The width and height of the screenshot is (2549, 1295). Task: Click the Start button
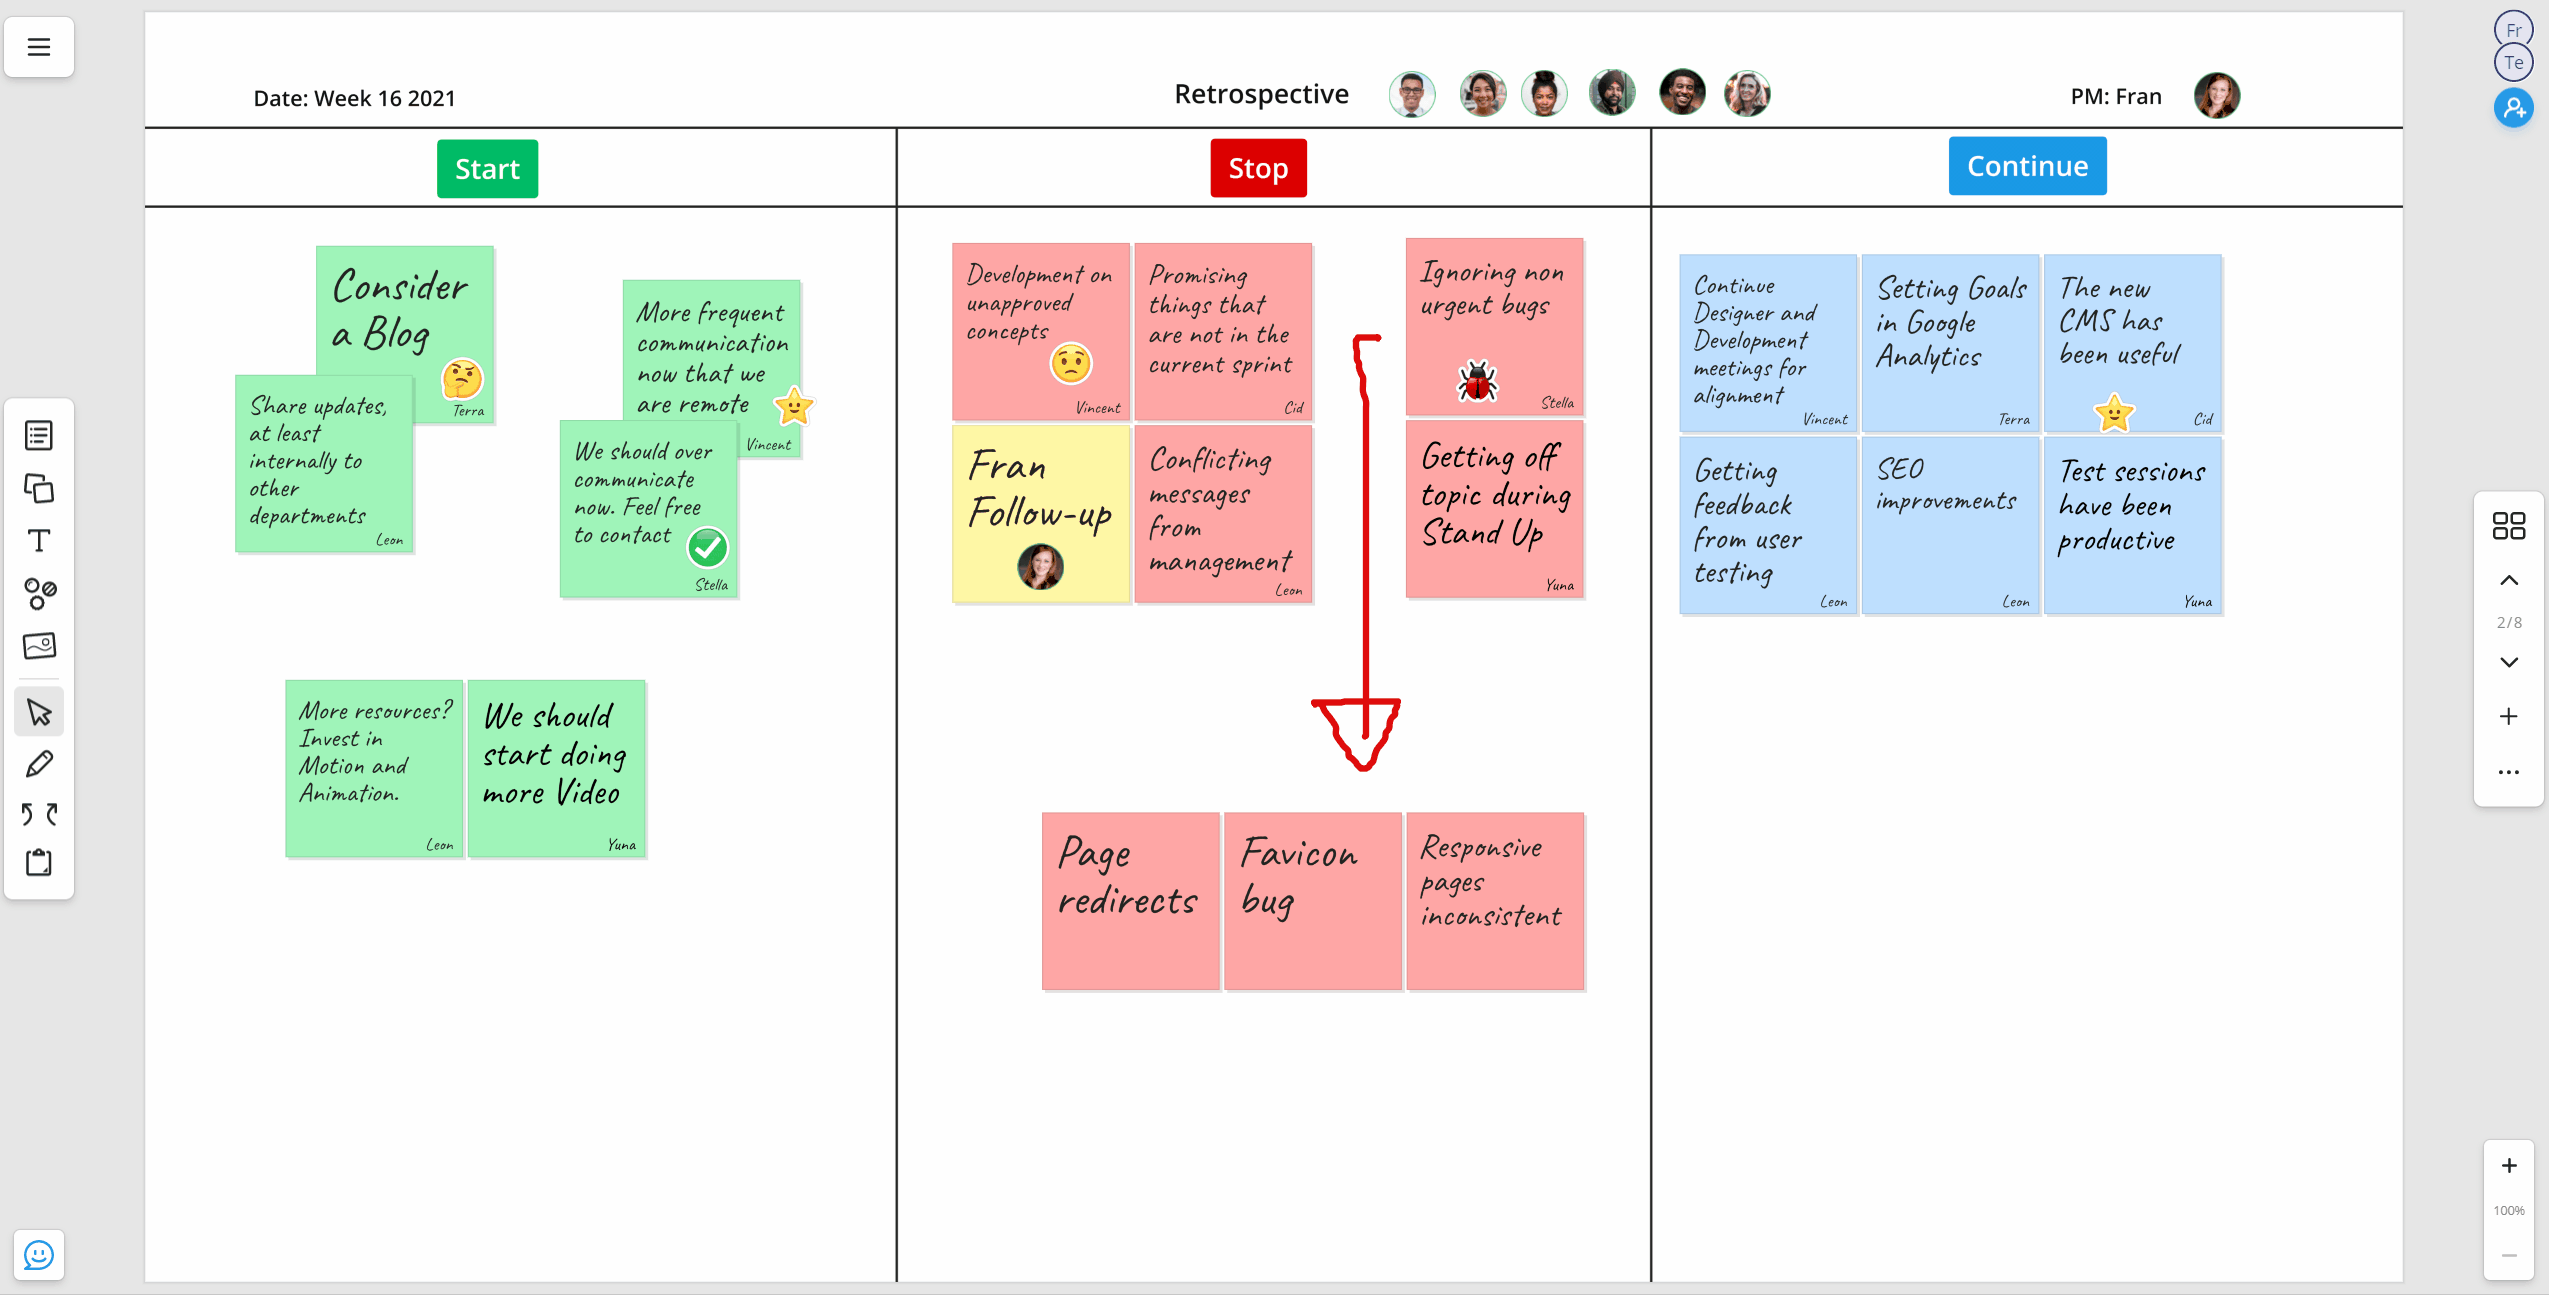(489, 167)
